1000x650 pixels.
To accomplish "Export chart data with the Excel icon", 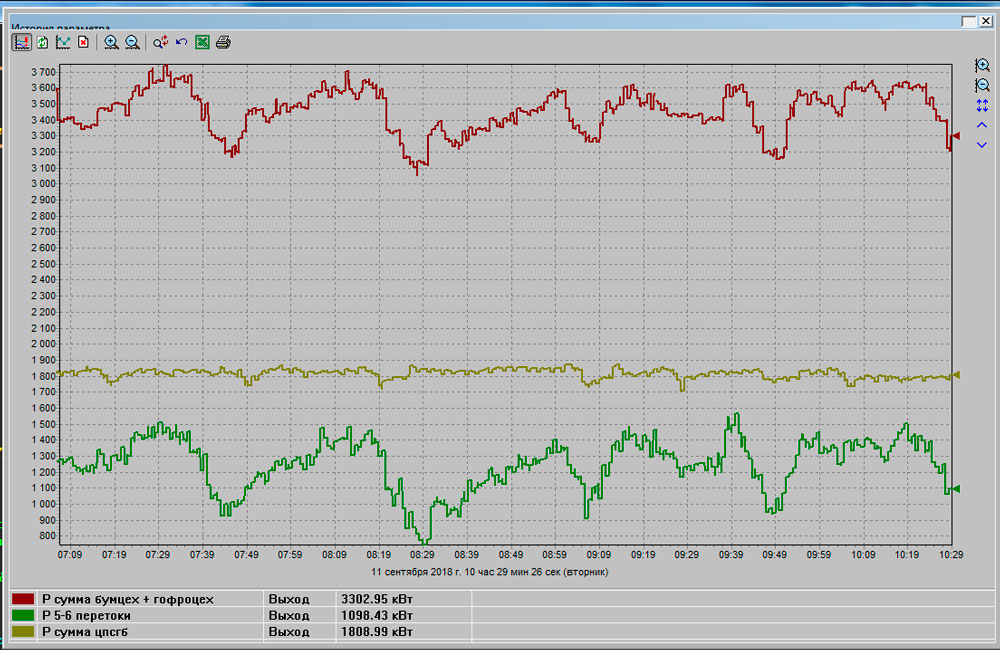I will 202,42.
